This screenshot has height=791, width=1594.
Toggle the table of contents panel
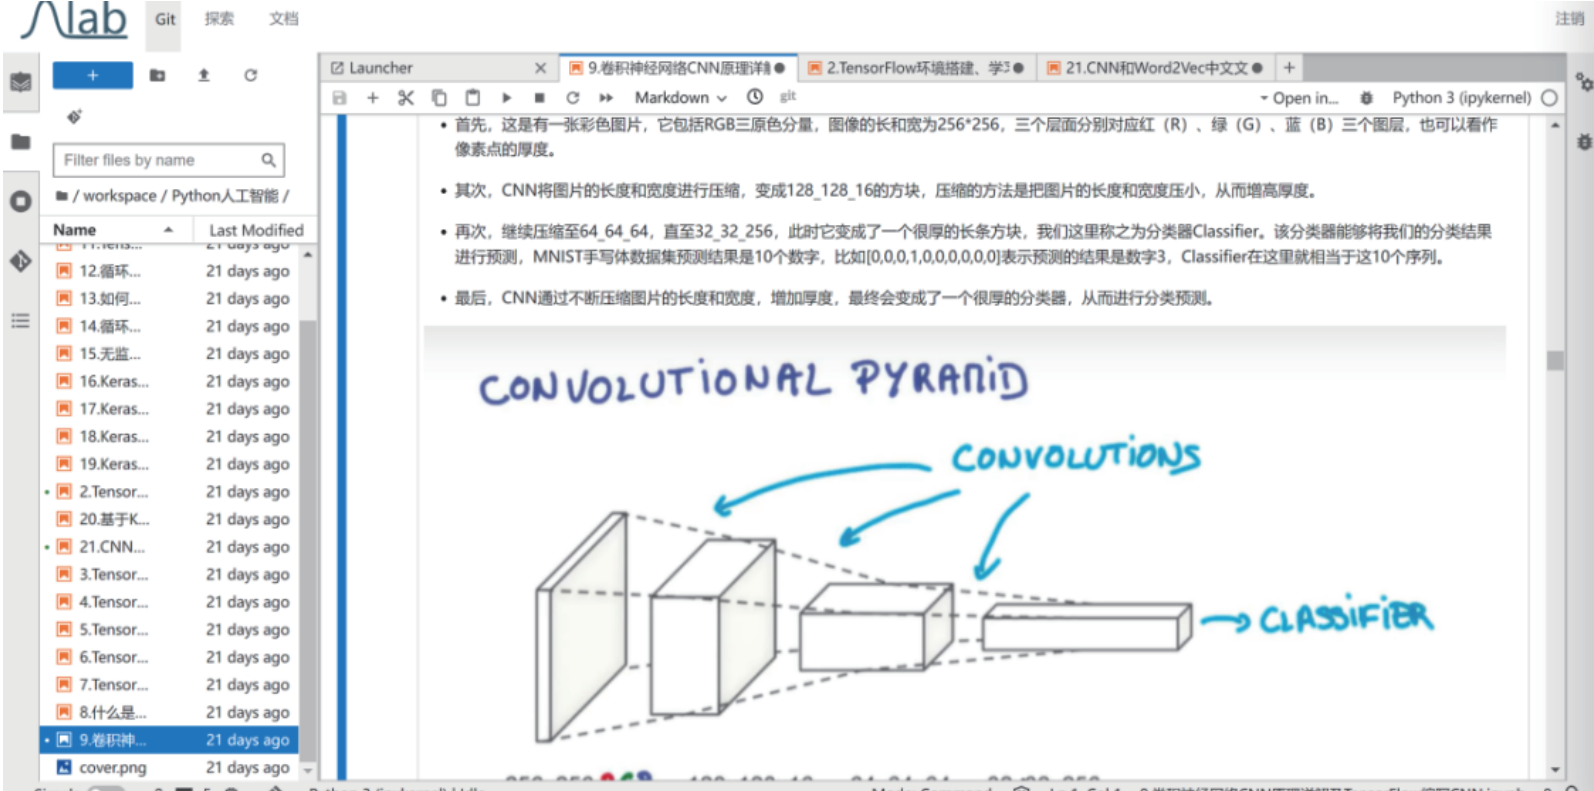coord(20,321)
